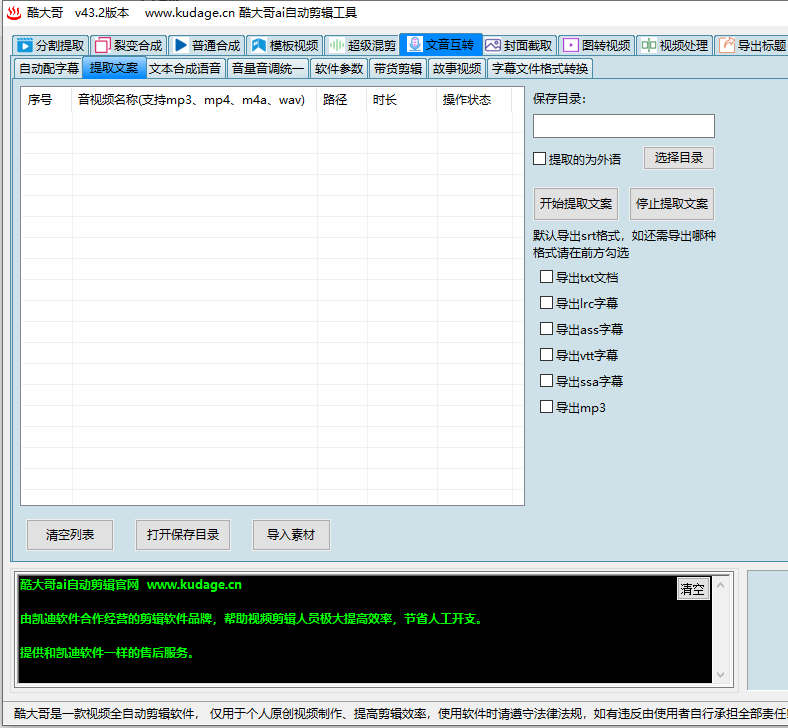Image resolution: width=788 pixels, height=728 pixels.
Task: Click the 清空 button in log console
Action: [x=693, y=589]
